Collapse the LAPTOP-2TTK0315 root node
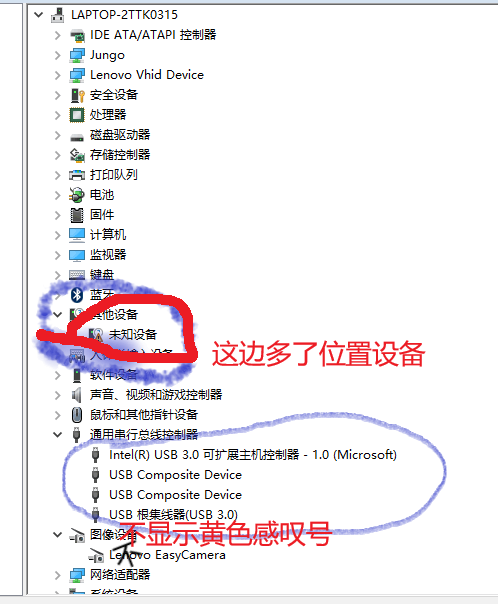This screenshot has width=498, height=604. [39, 15]
